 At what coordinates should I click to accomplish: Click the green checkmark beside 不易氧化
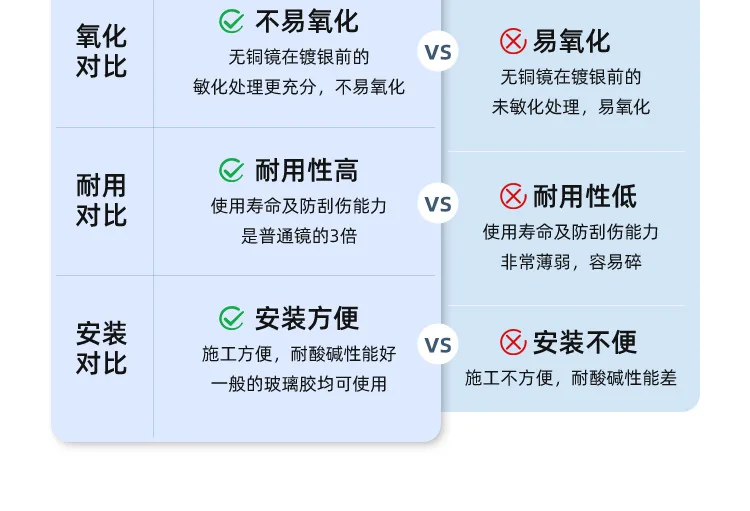click(x=232, y=22)
